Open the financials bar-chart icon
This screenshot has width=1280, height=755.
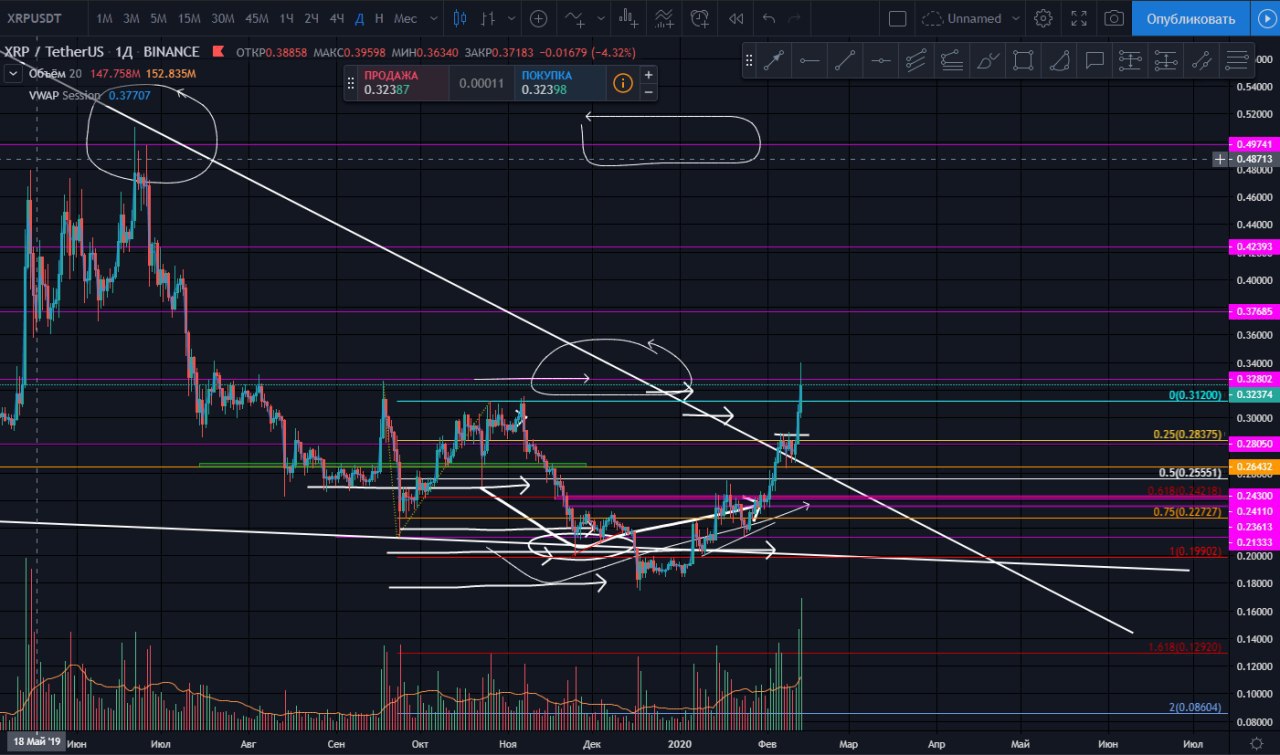pyautogui.click(x=628, y=18)
